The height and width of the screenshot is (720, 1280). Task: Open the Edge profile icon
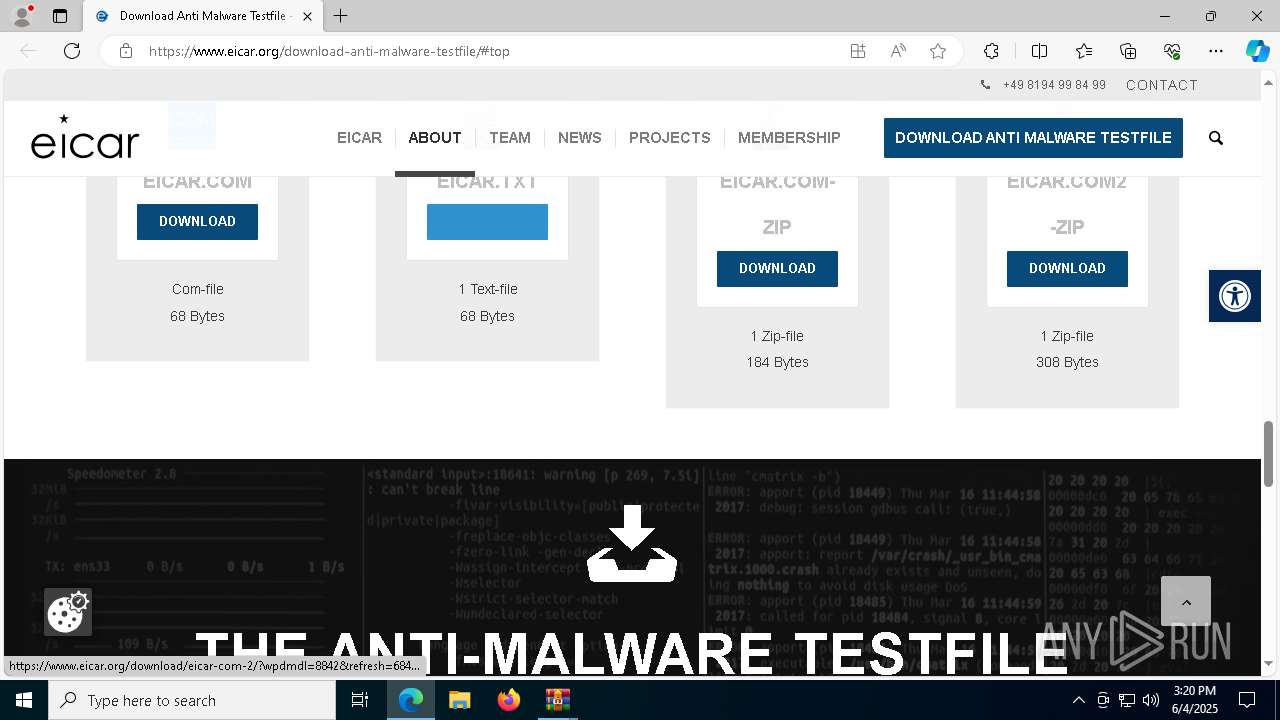tap(22, 16)
